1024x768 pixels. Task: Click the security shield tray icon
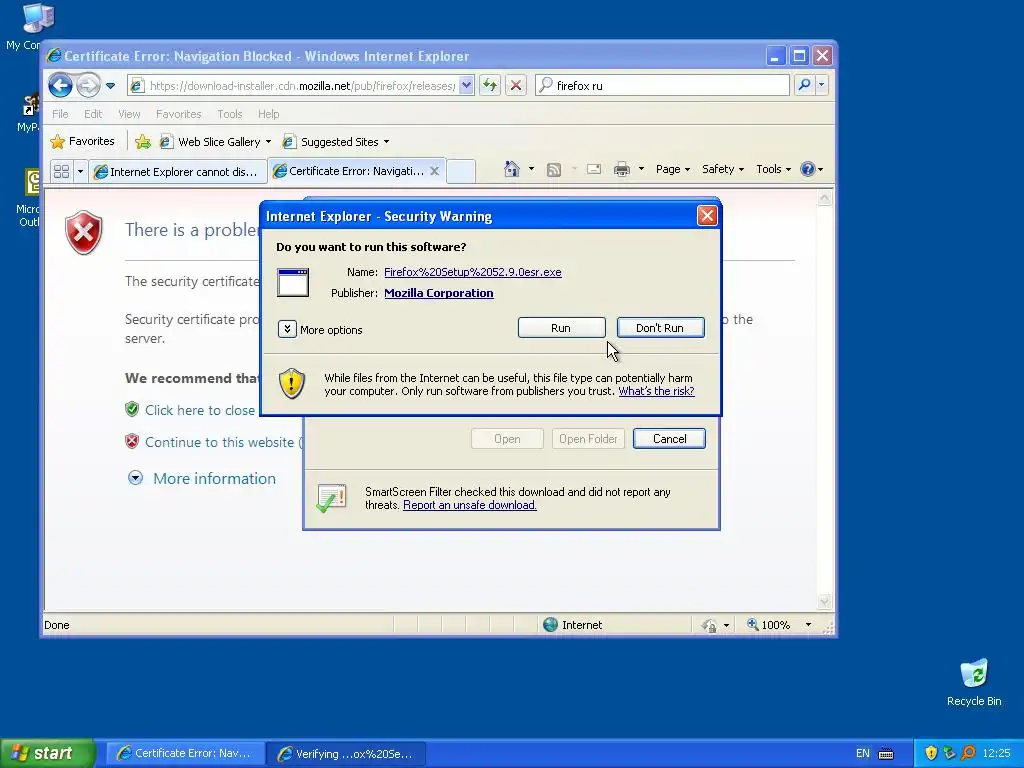pyautogui.click(x=931, y=754)
